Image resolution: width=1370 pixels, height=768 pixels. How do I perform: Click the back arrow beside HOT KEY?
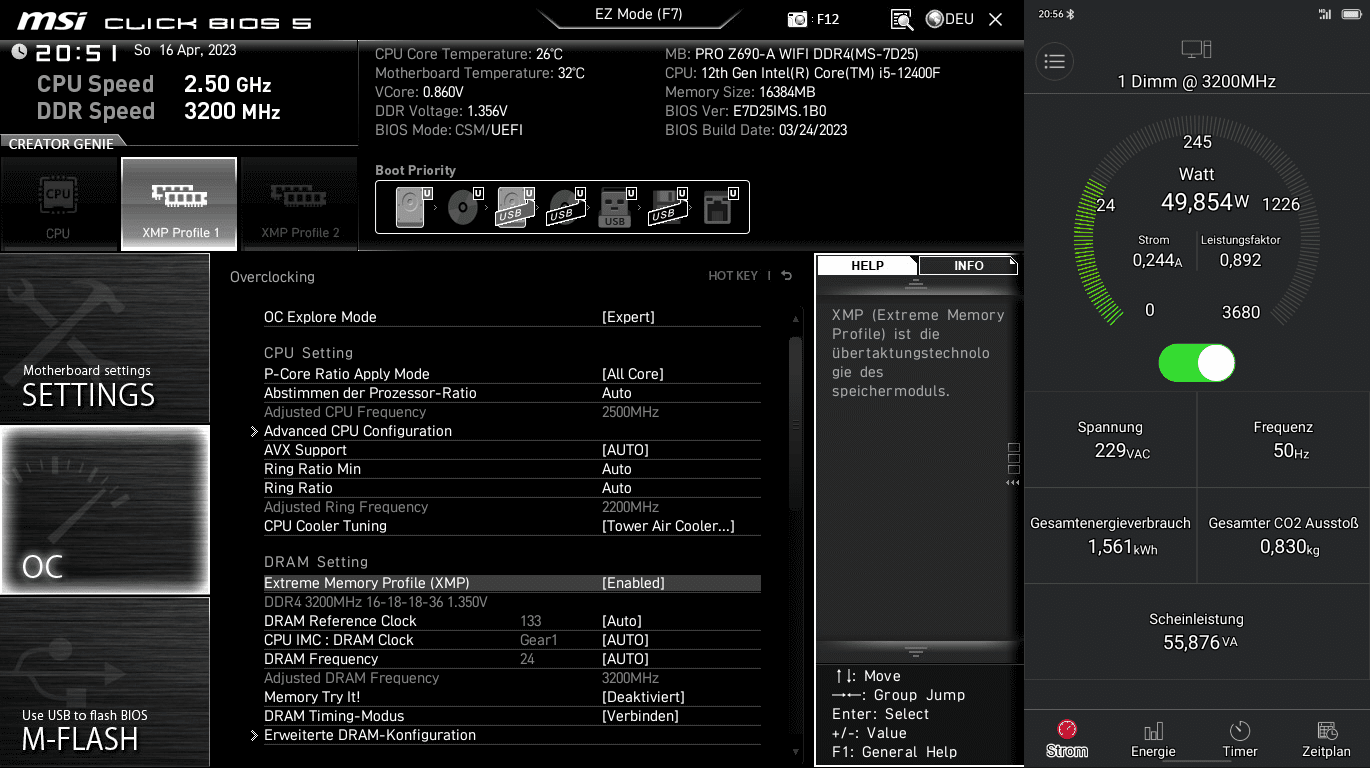point(787,276)
